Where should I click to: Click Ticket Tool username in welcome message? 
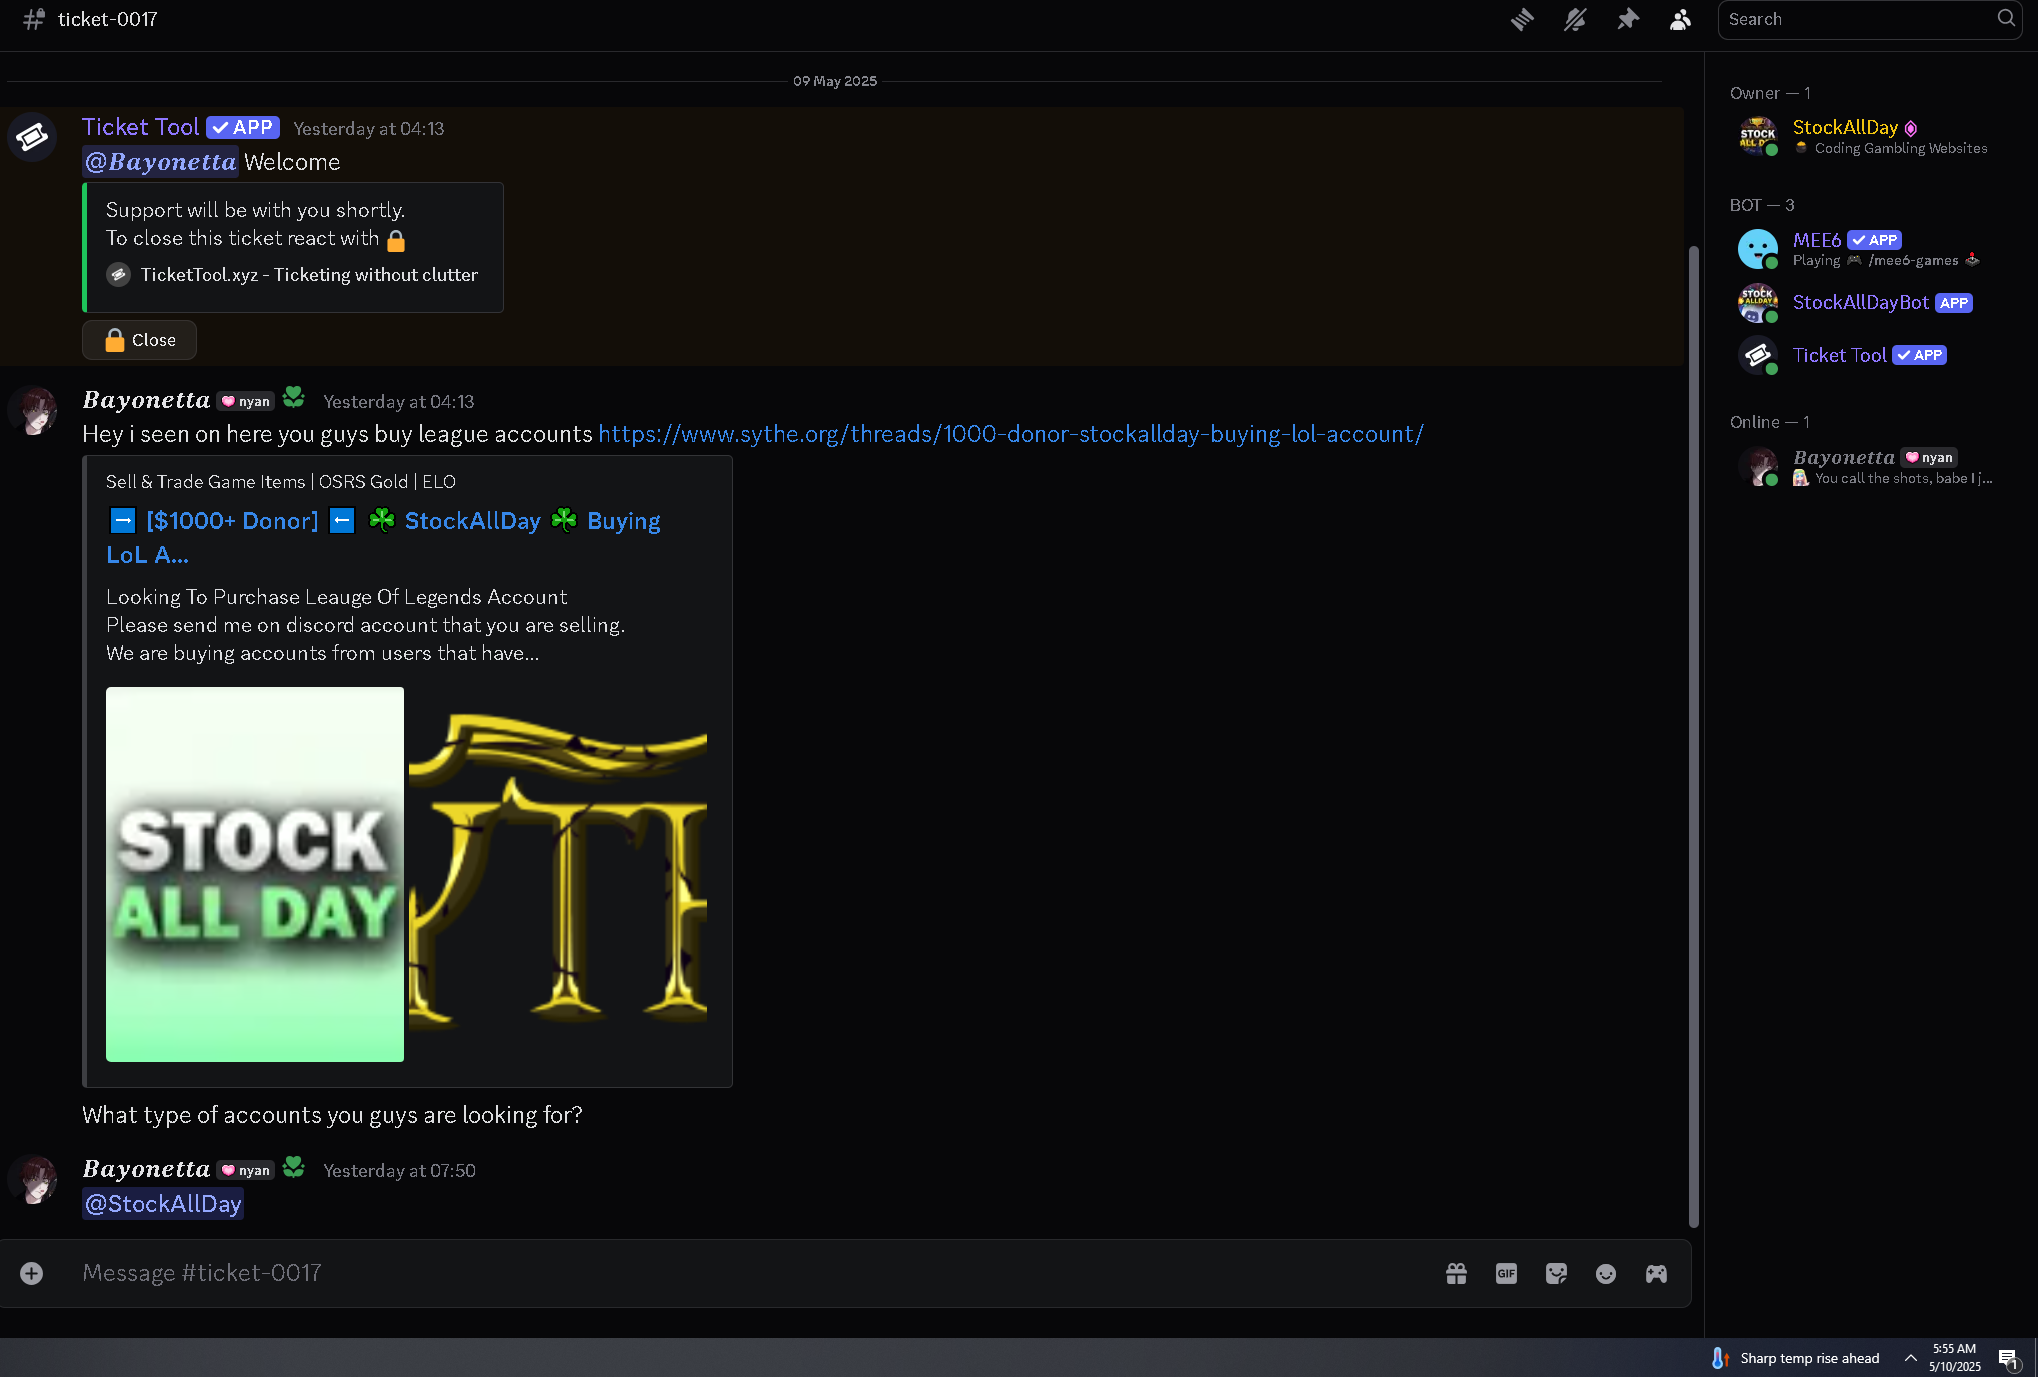[140, 127]
